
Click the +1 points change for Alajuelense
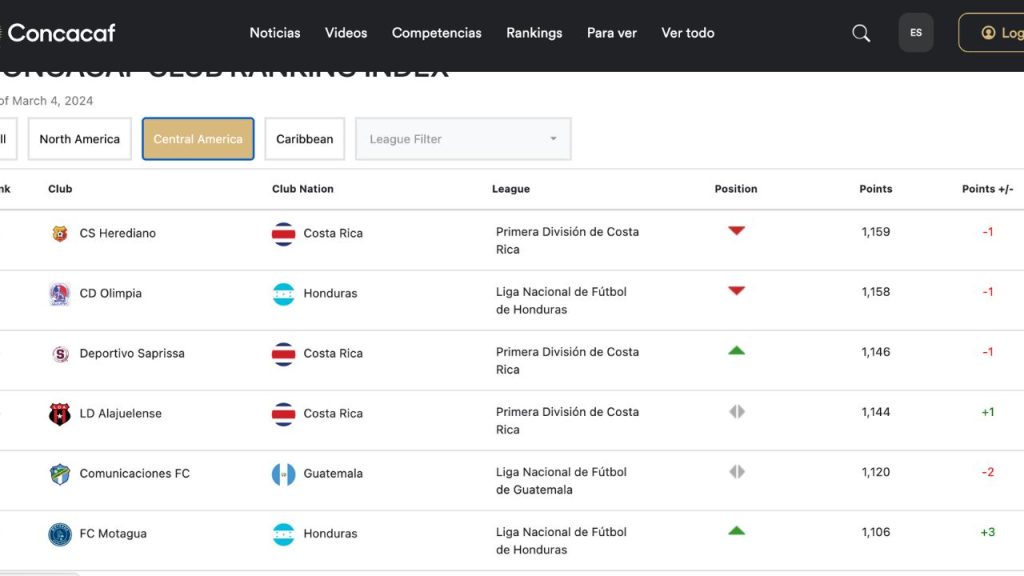click(x=987, y=412)
